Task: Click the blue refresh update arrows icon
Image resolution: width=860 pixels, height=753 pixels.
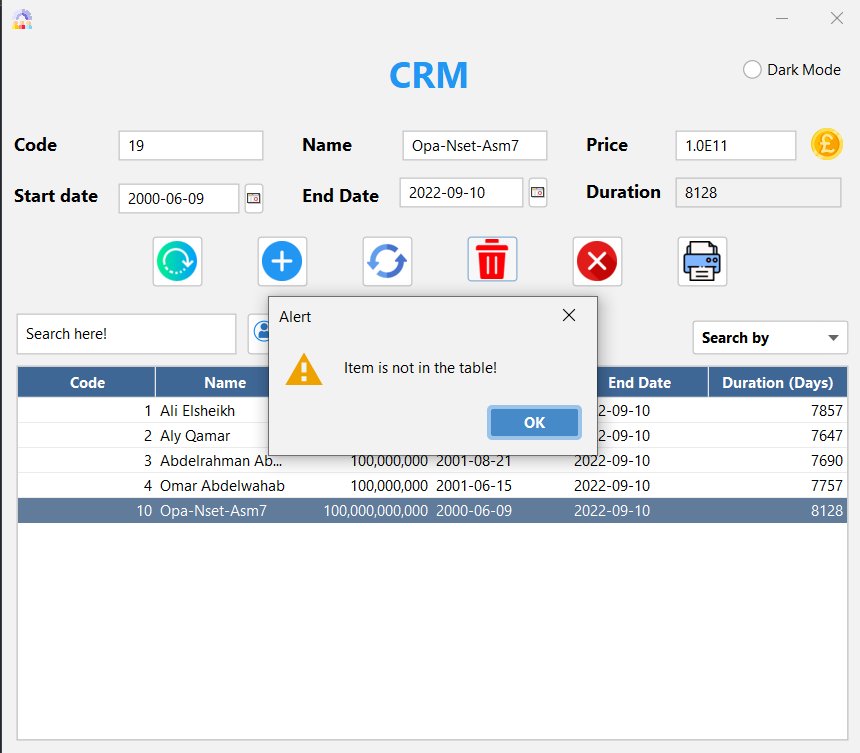Action: [387, 261]
